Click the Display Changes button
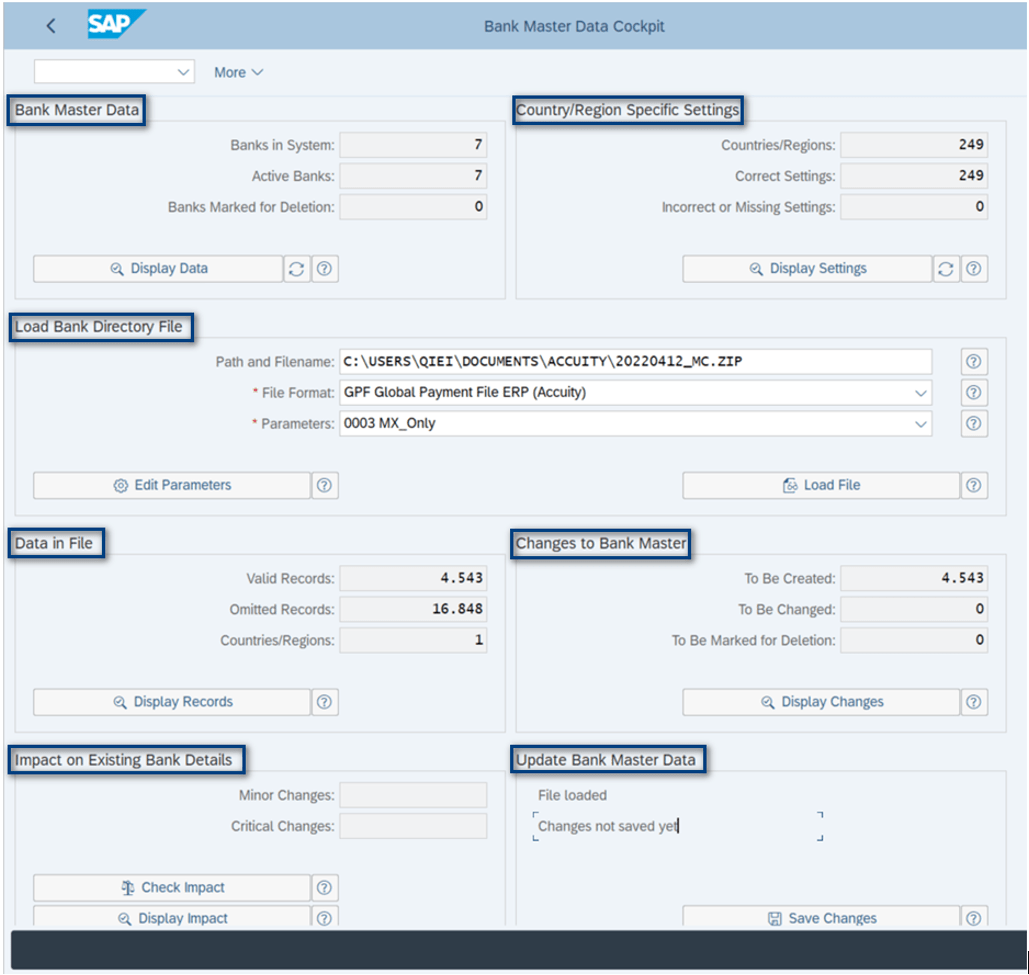The height and width of the screenshot is (975, 1029). point(822,702)
